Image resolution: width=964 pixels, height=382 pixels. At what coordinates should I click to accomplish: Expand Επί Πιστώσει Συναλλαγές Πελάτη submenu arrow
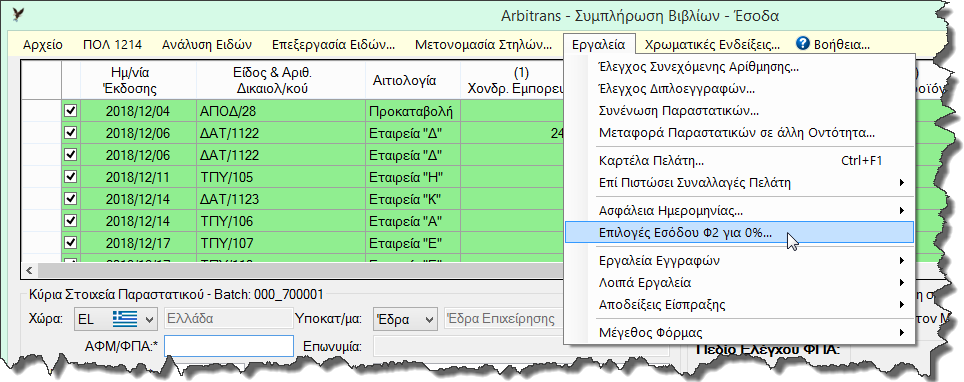coord(902,182)
